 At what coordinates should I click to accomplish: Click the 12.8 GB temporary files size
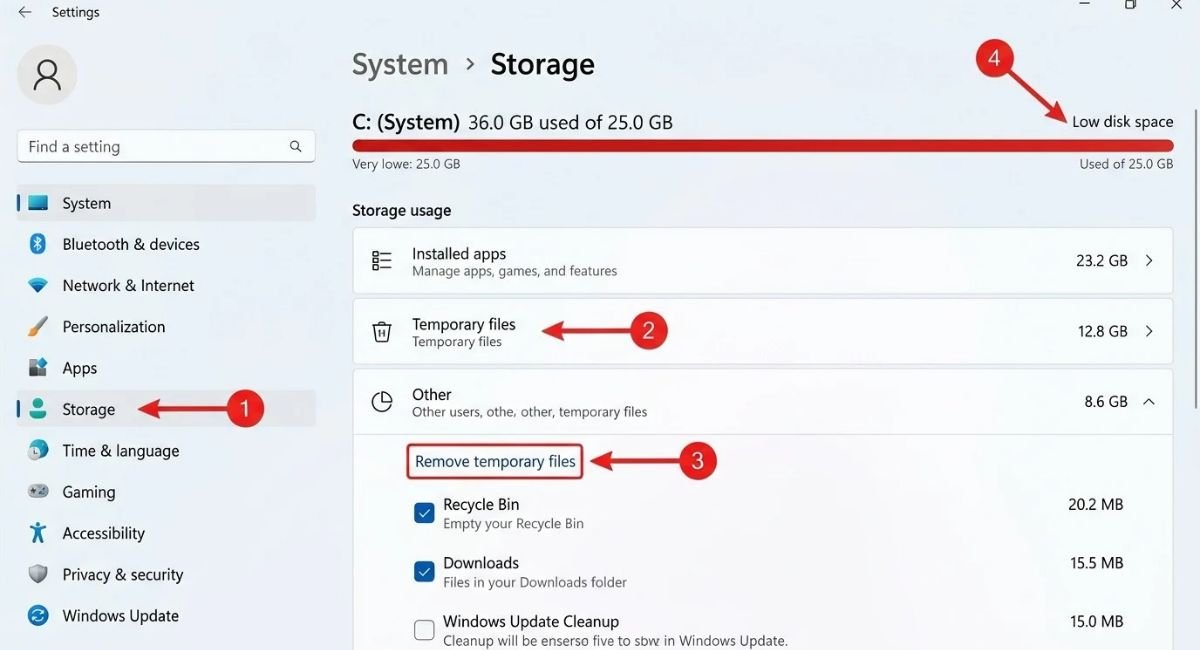(1102, 331)
